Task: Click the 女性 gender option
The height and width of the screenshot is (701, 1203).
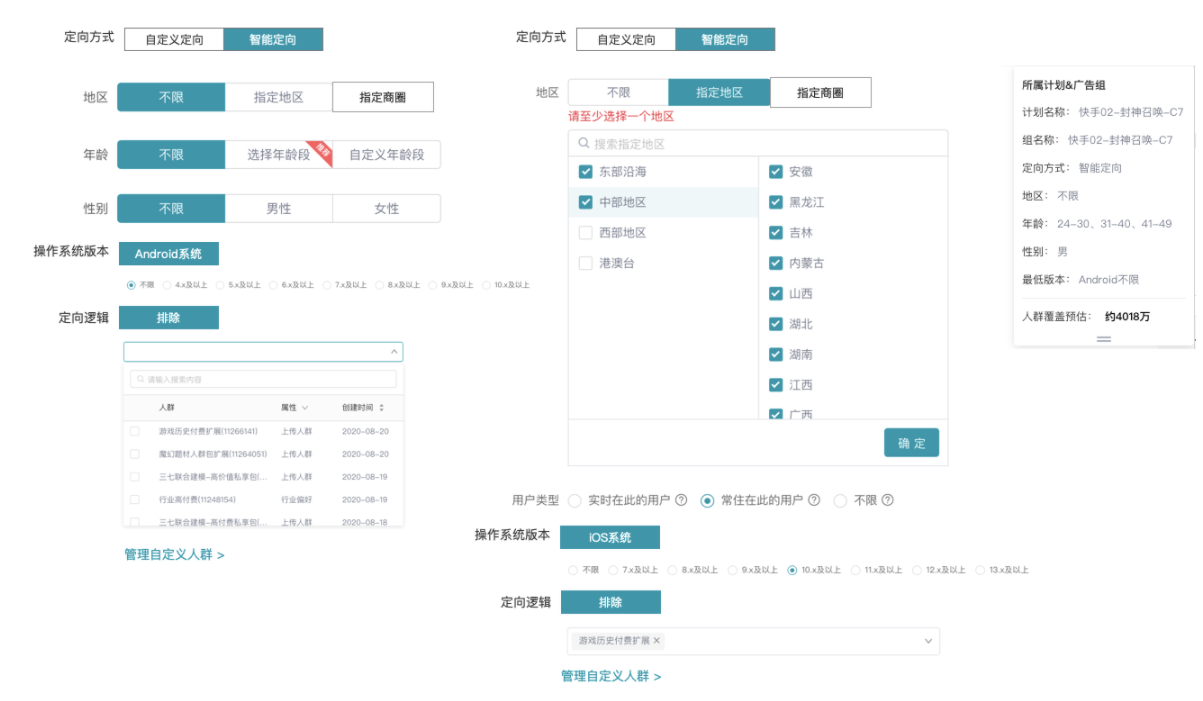Action: pyautogui.click(x=386, y=208)
